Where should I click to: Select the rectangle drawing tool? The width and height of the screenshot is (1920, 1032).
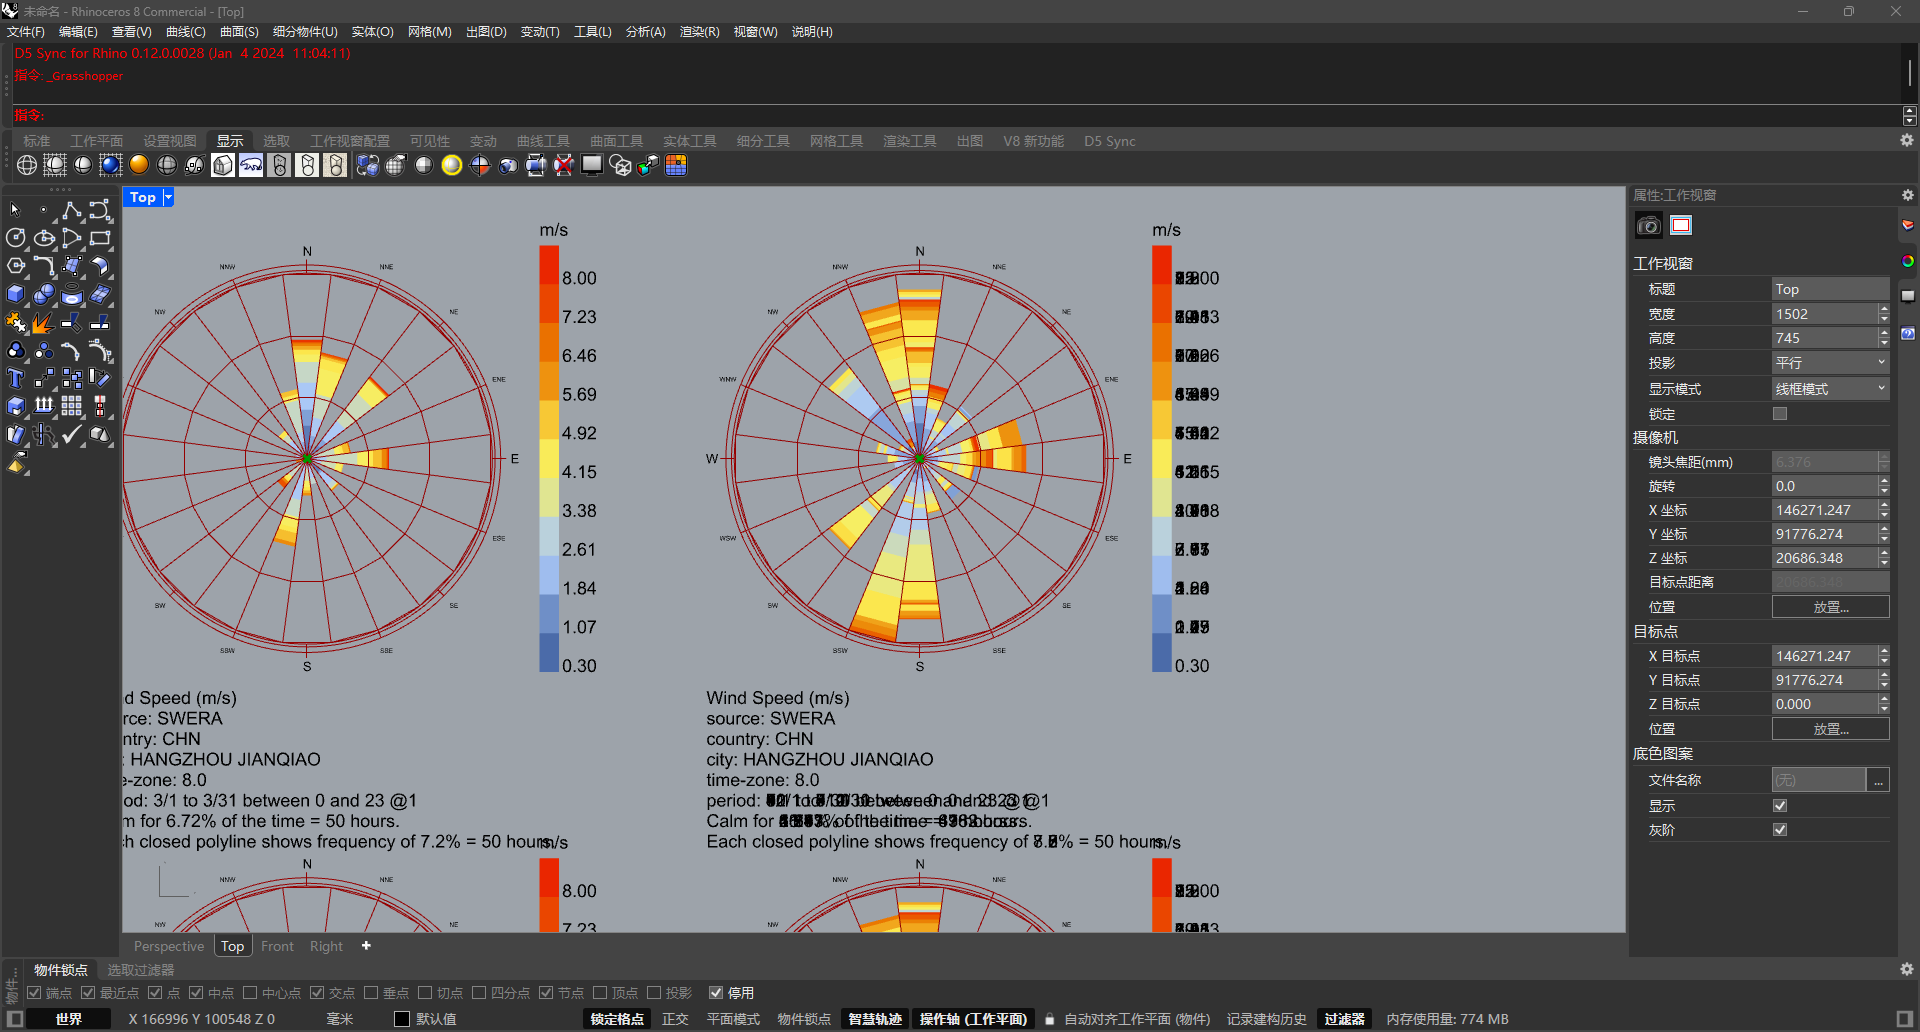pyautogui.click(x=100, y=238)
